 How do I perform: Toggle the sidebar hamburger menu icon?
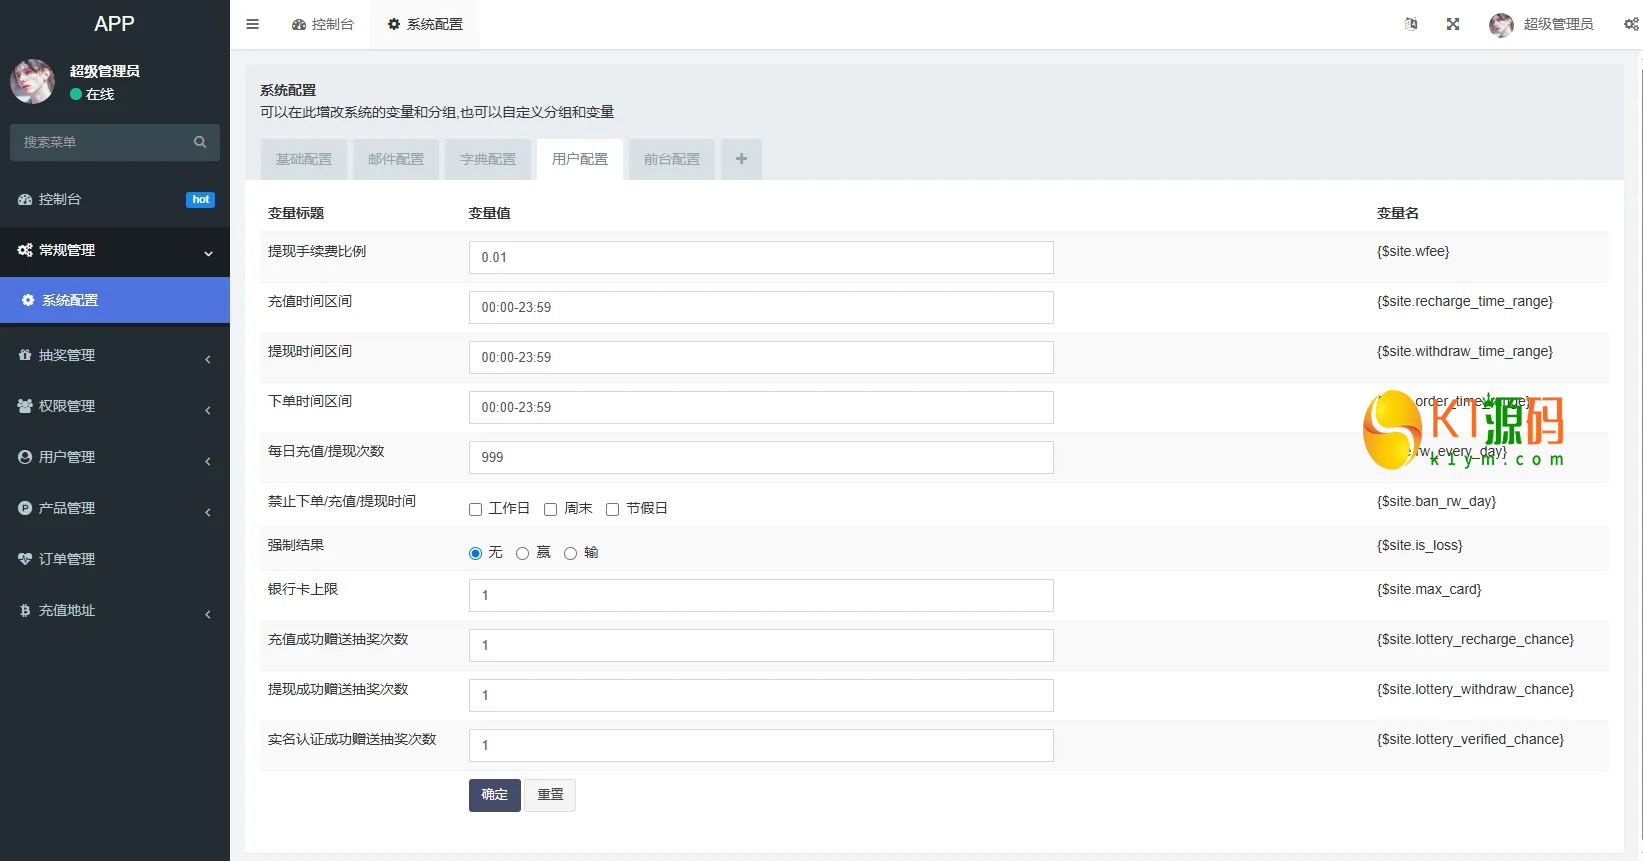point(253,24)
